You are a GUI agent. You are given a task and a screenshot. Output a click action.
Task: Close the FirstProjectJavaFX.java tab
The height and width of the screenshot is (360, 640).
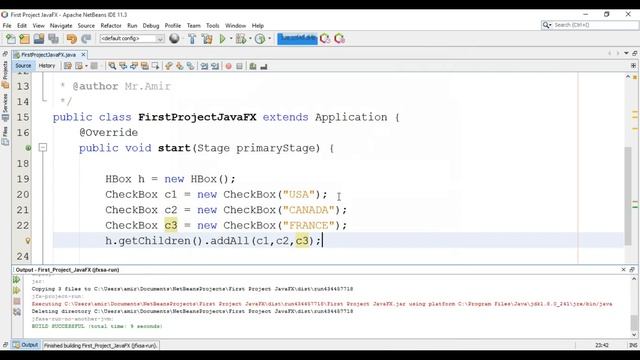click(83, 55)
